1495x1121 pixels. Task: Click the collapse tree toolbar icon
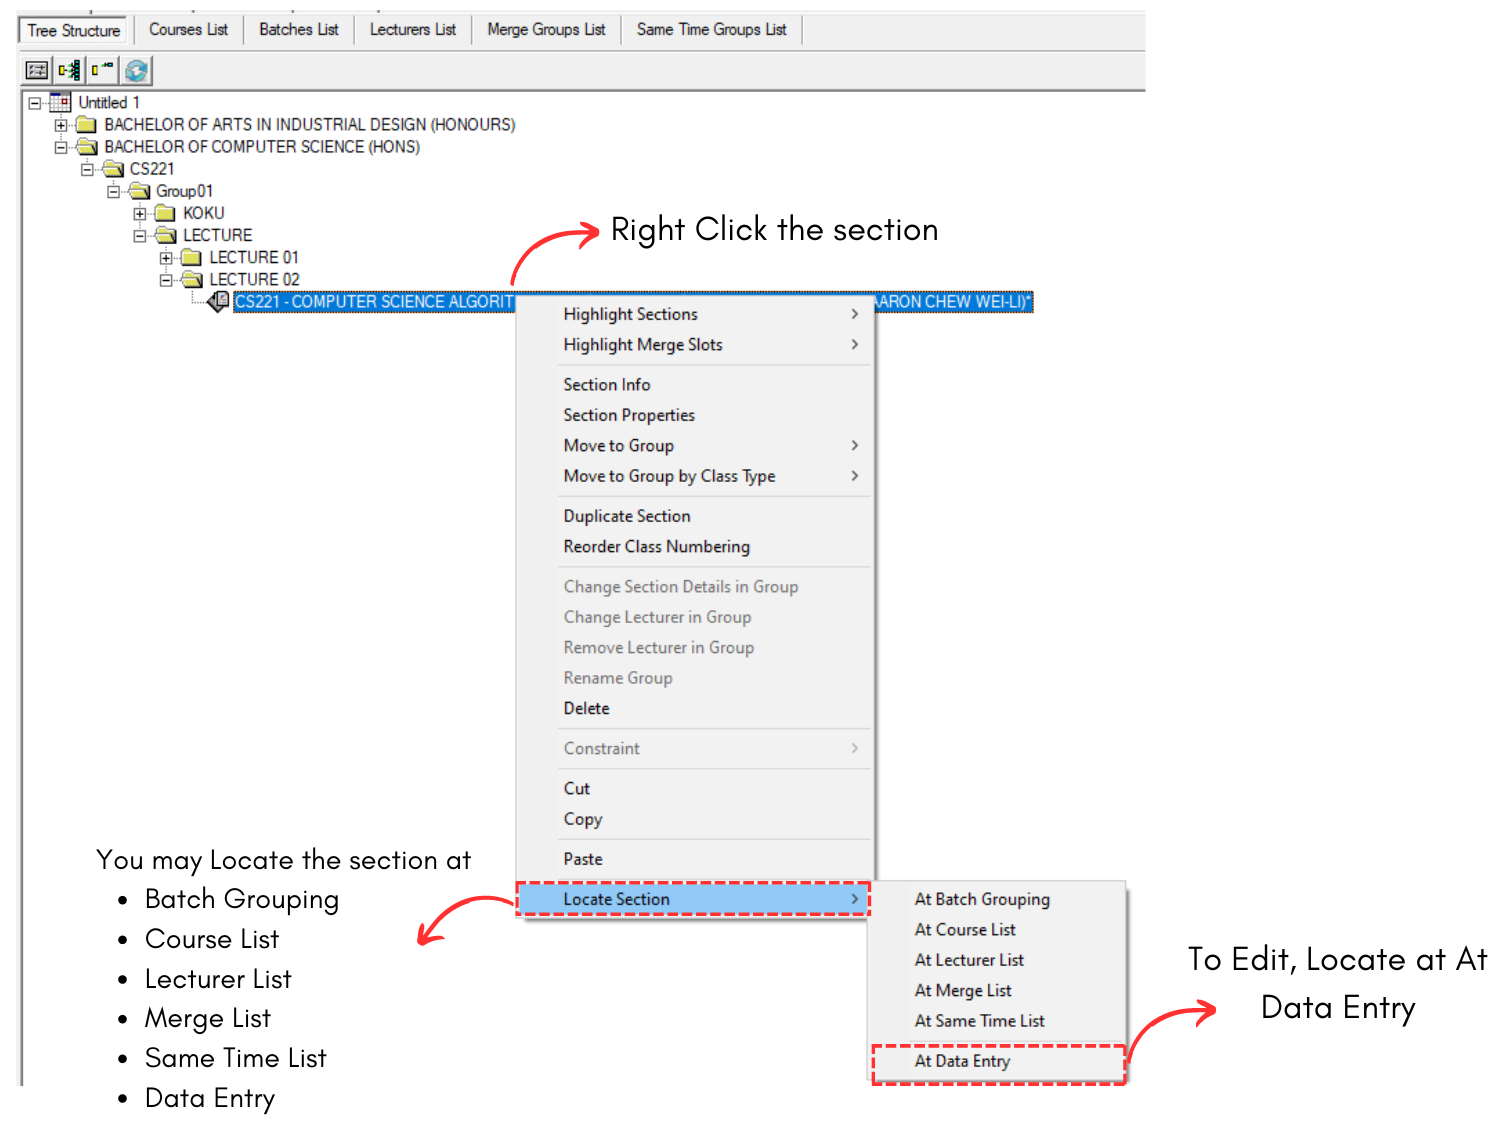tap(102, 70)
